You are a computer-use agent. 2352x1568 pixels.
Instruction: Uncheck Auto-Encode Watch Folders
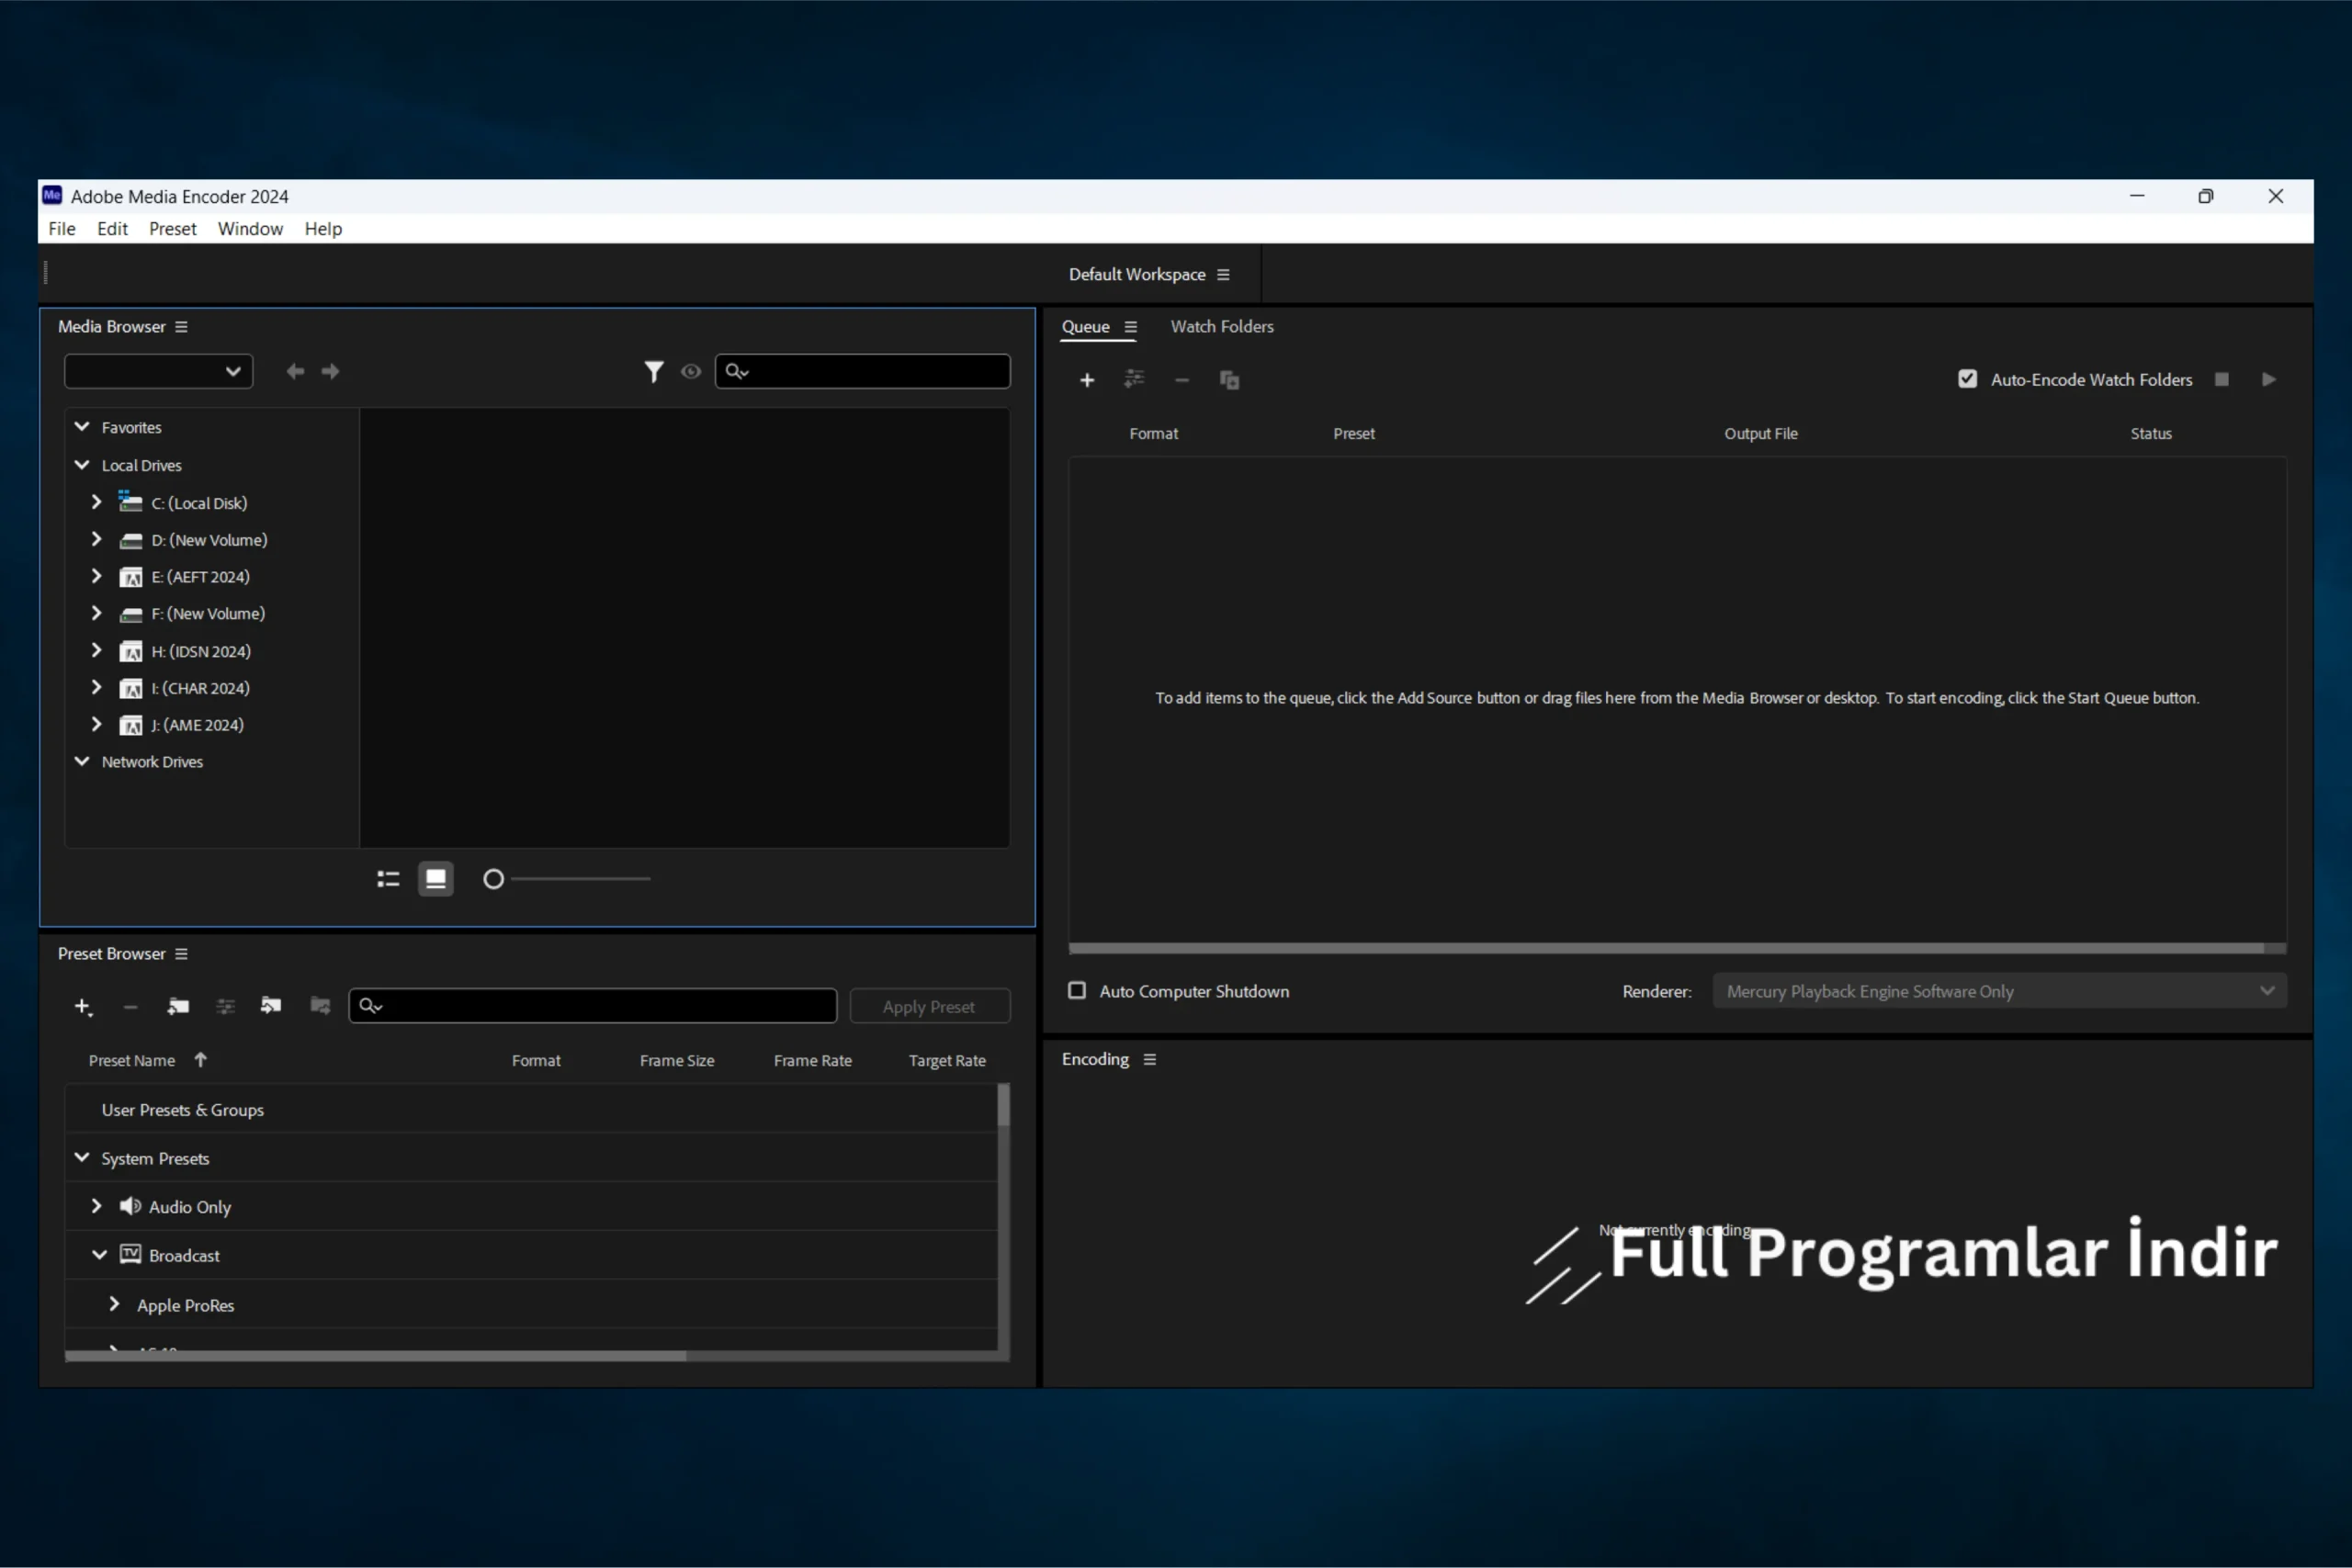1967,379
